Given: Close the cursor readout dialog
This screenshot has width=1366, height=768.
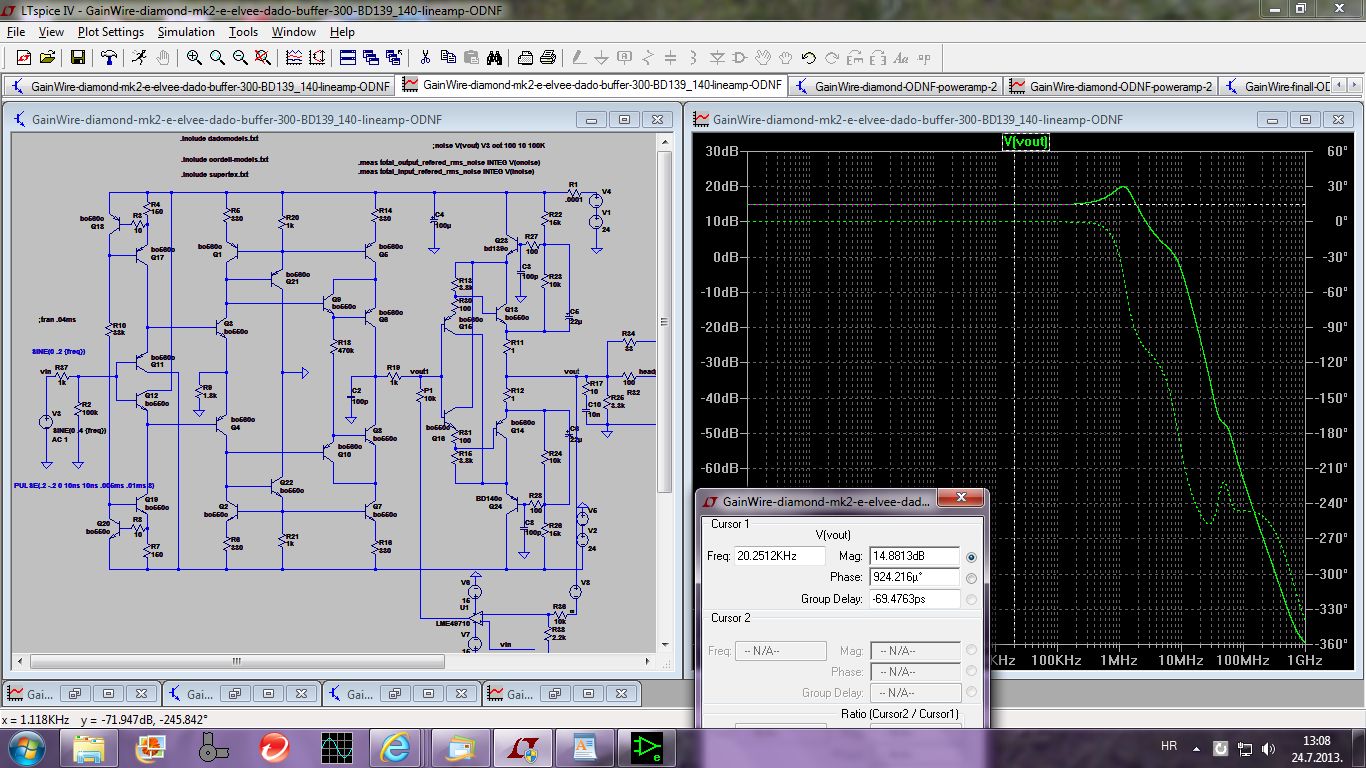Looking at the screenshot, I should coord(961,498).
